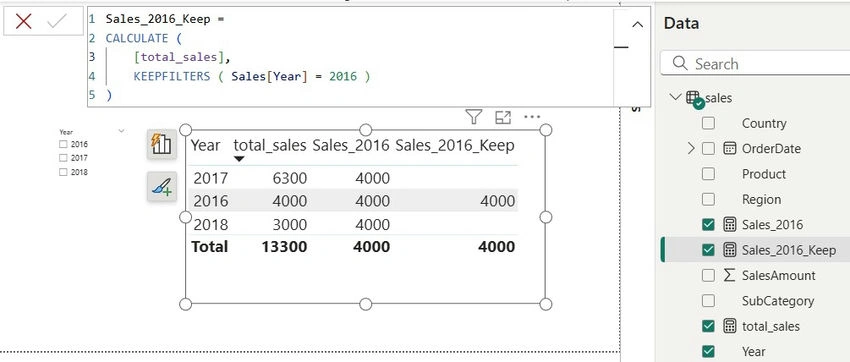Click the Region field name in Data pane
Viewport: 850px width, 362px height.
(x=762, y=199)
